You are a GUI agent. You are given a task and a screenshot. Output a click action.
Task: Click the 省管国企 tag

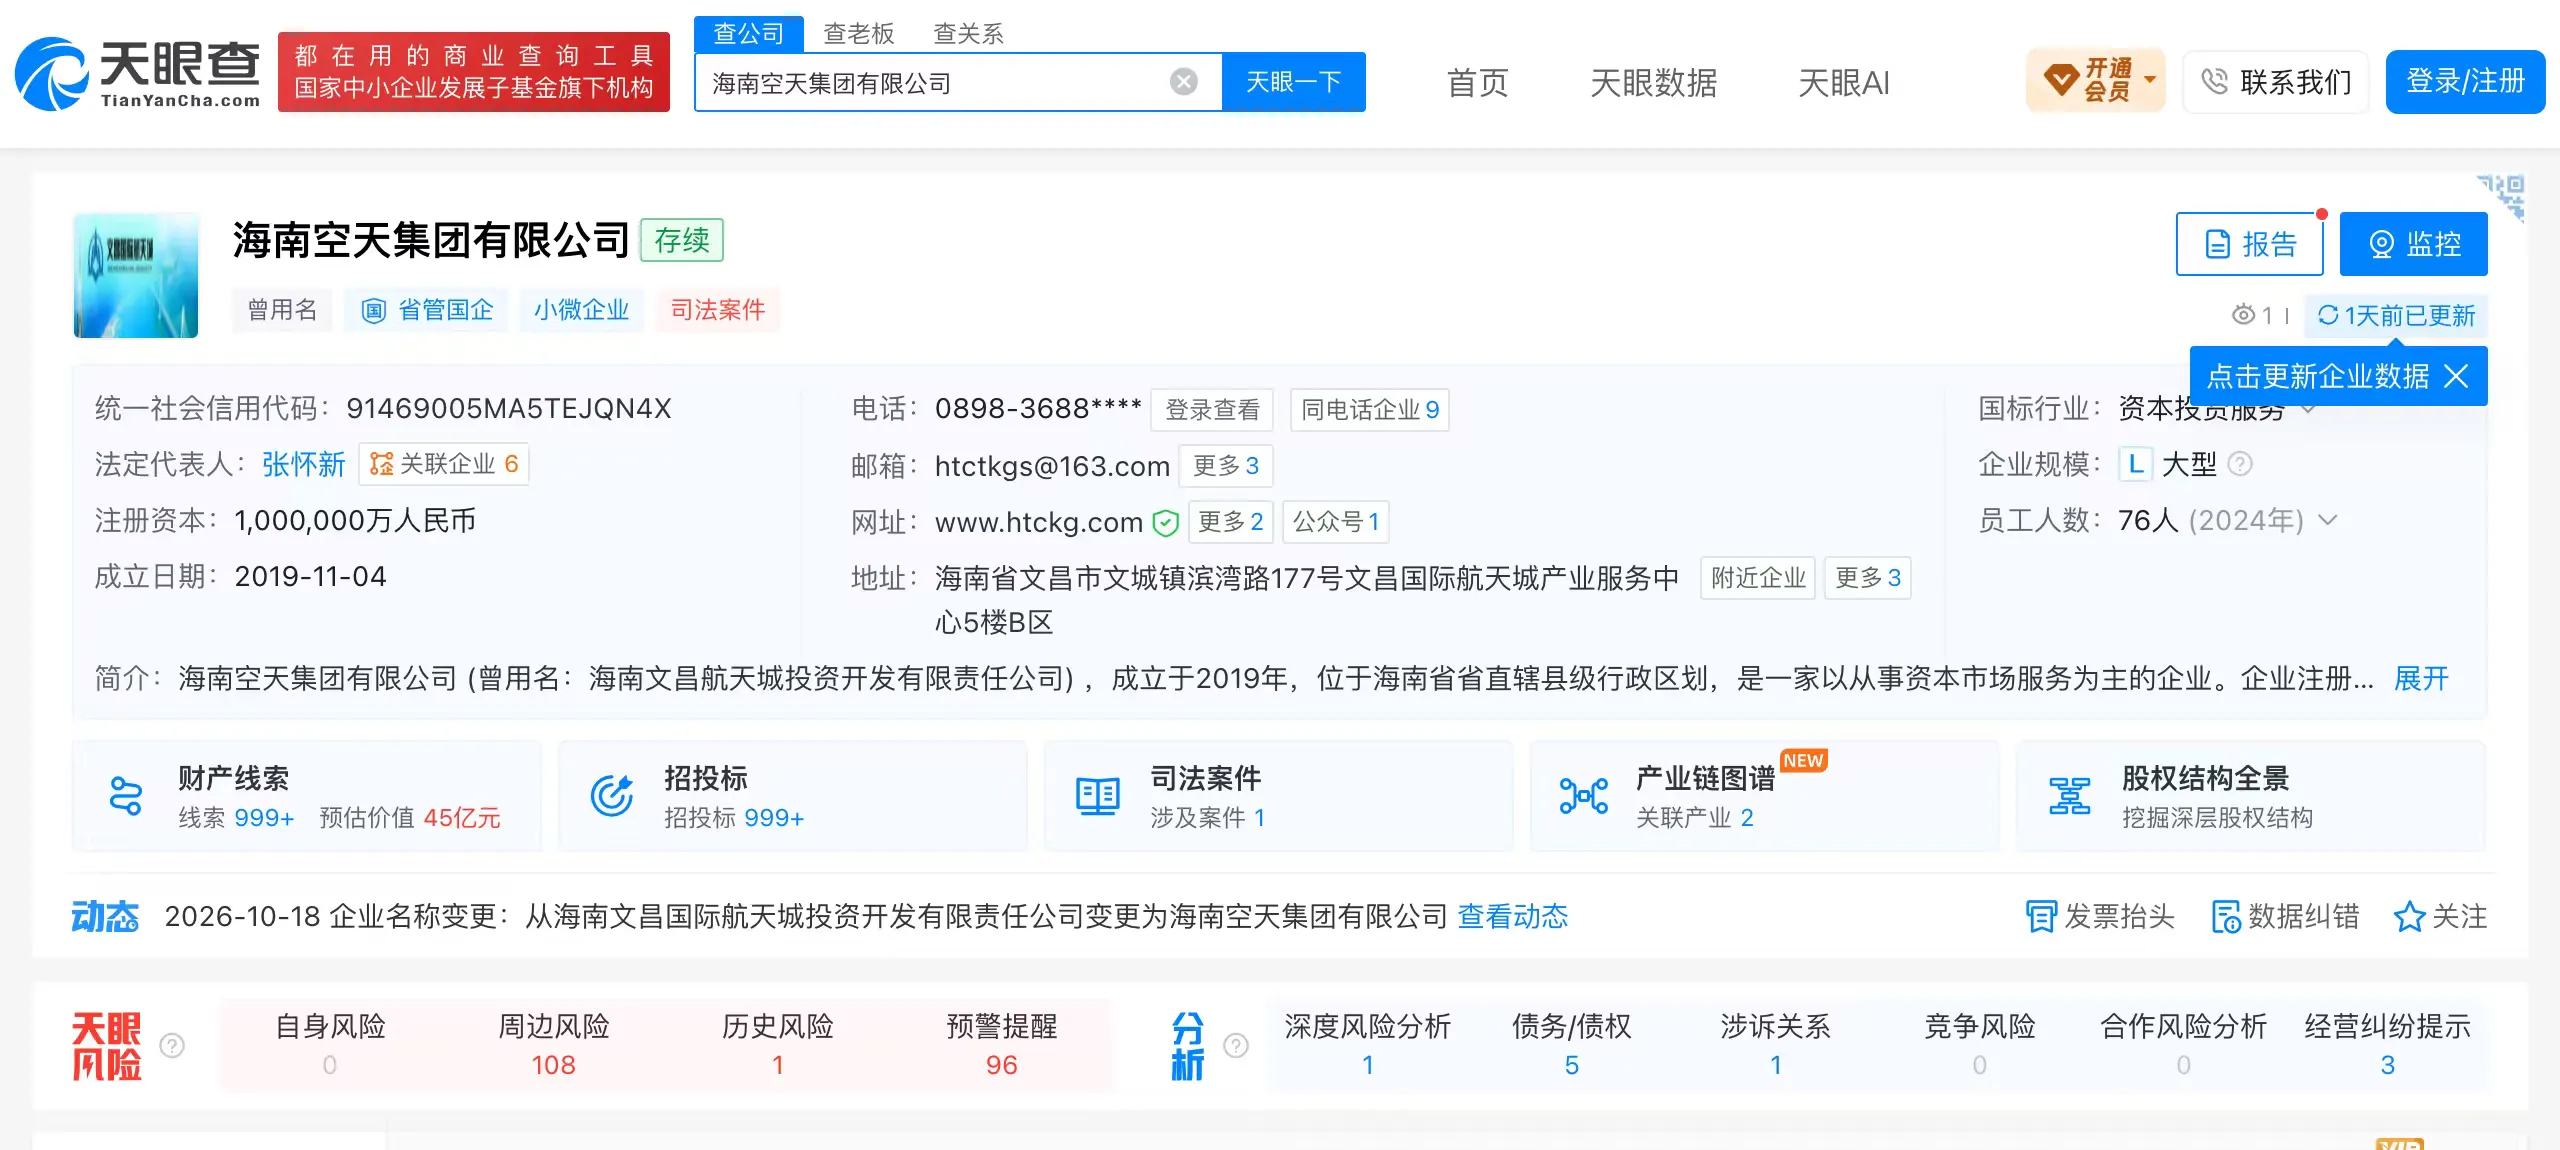click(x=427, y=310)
